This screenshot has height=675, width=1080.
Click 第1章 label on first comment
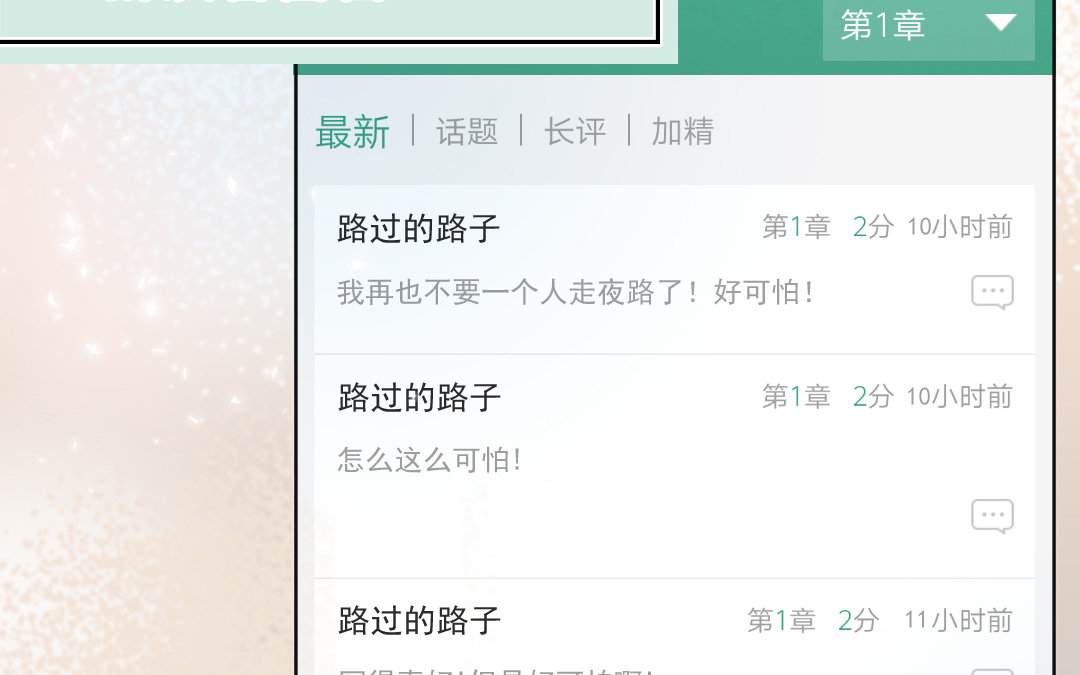click(796, 227)
